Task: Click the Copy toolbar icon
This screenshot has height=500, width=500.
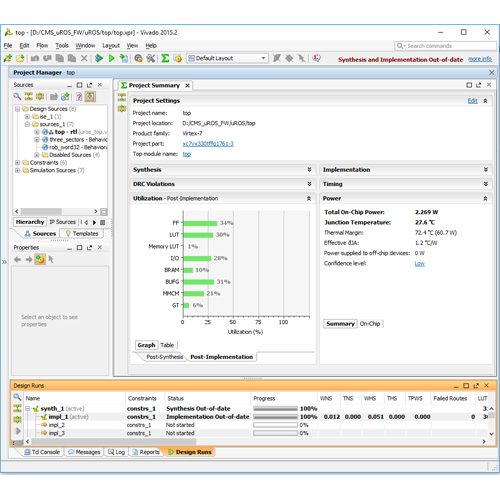Action: pos(59,58)
